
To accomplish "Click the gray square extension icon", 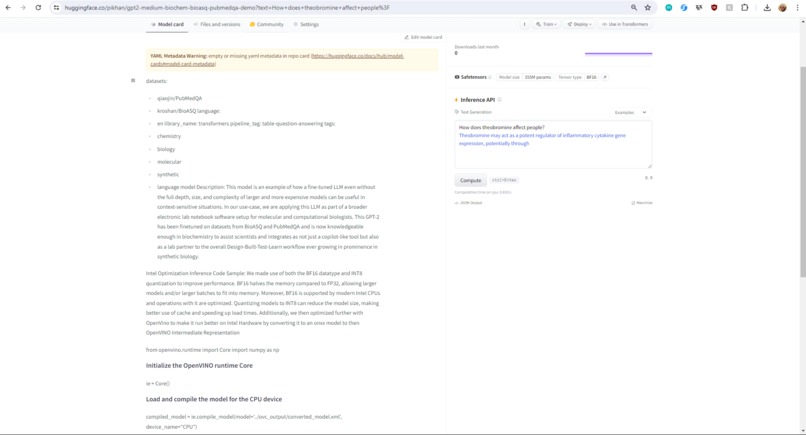I will [x=729, y=8].
